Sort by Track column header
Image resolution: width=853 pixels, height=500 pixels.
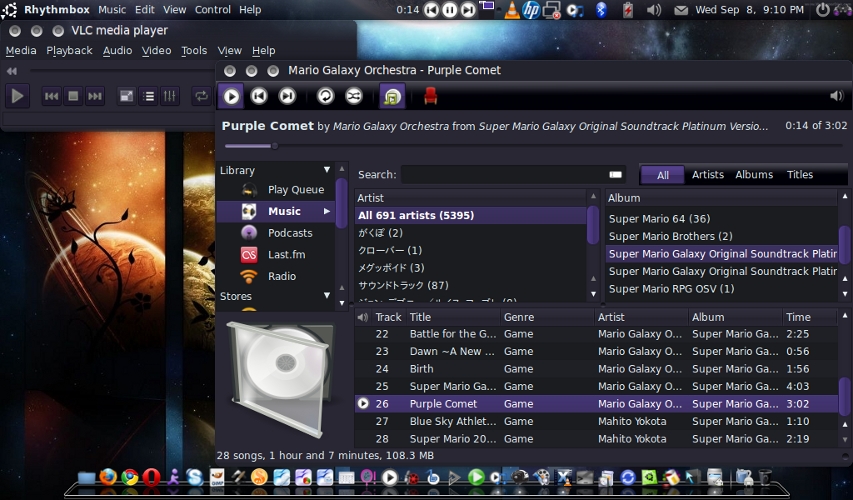pyautogui.click(x=388, y=317)
